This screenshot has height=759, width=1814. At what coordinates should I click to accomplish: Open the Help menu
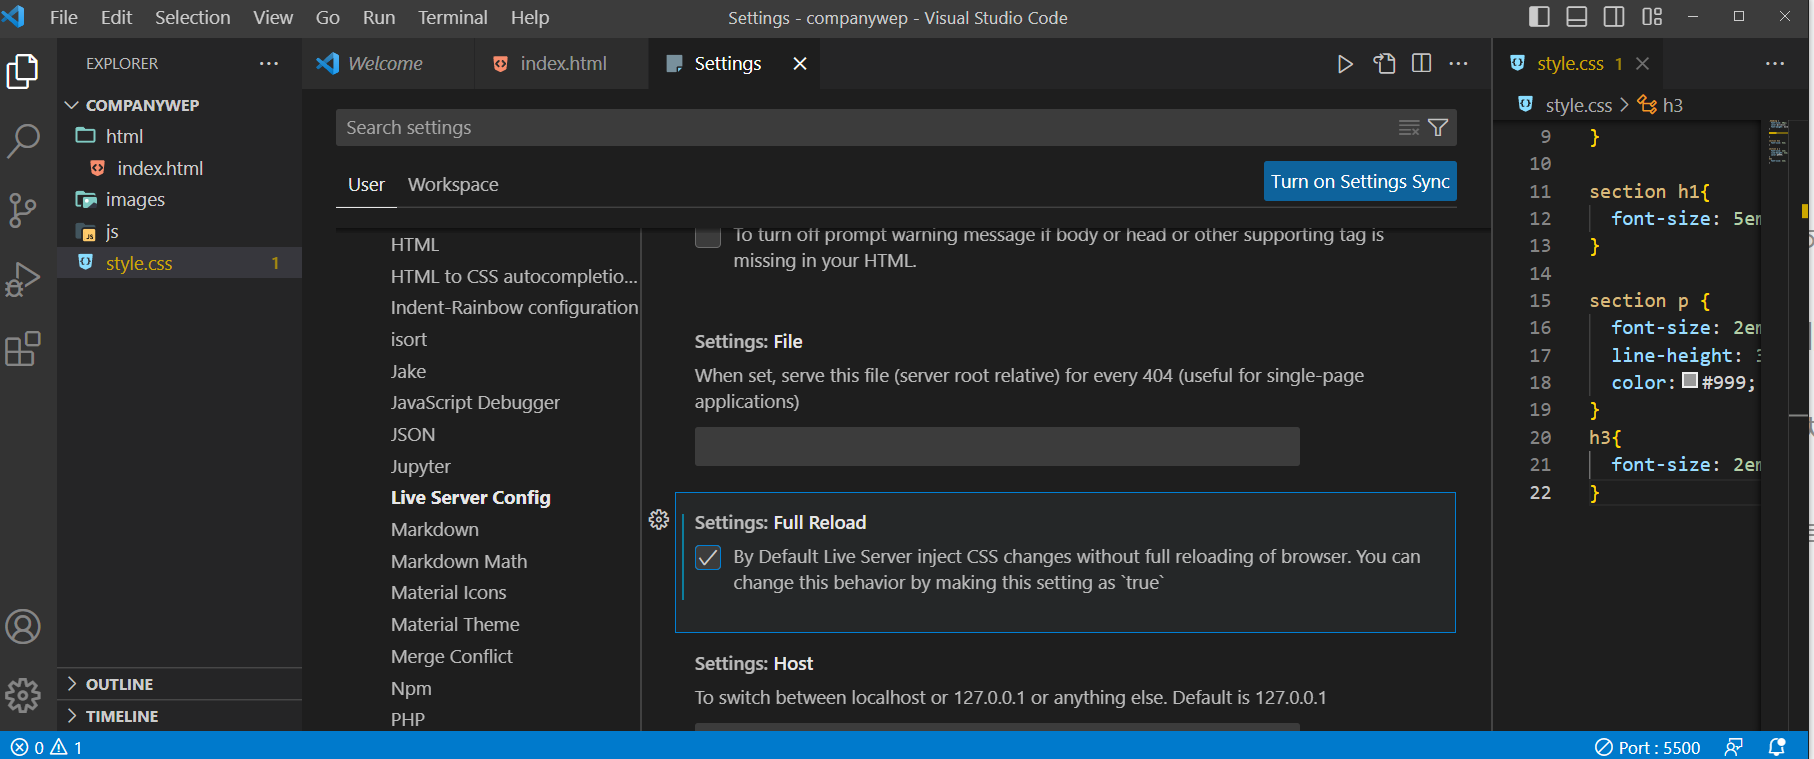pos(530,17)
